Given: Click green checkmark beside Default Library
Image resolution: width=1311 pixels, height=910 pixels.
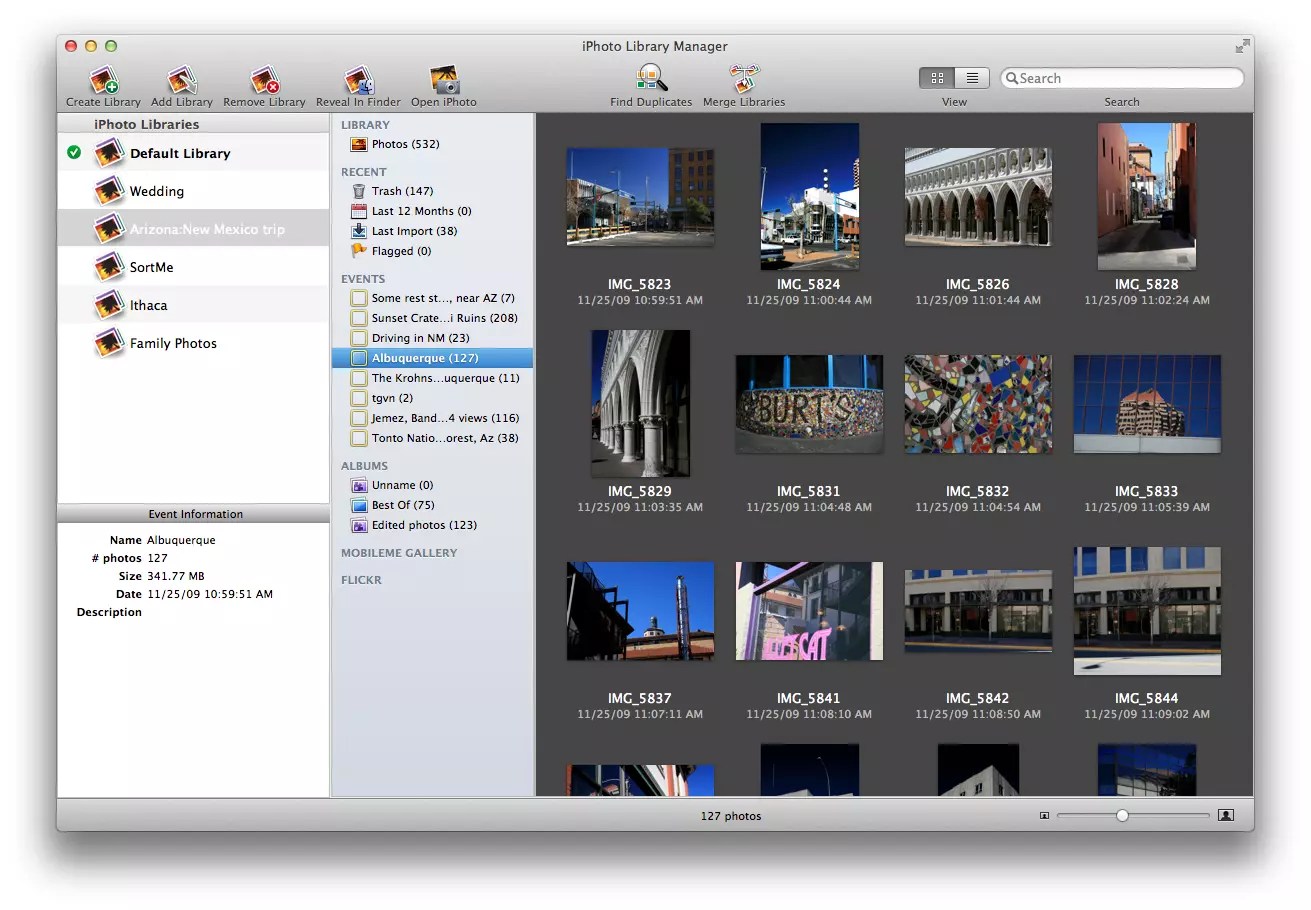Looking at the screenshot, I should coord(74,153).
